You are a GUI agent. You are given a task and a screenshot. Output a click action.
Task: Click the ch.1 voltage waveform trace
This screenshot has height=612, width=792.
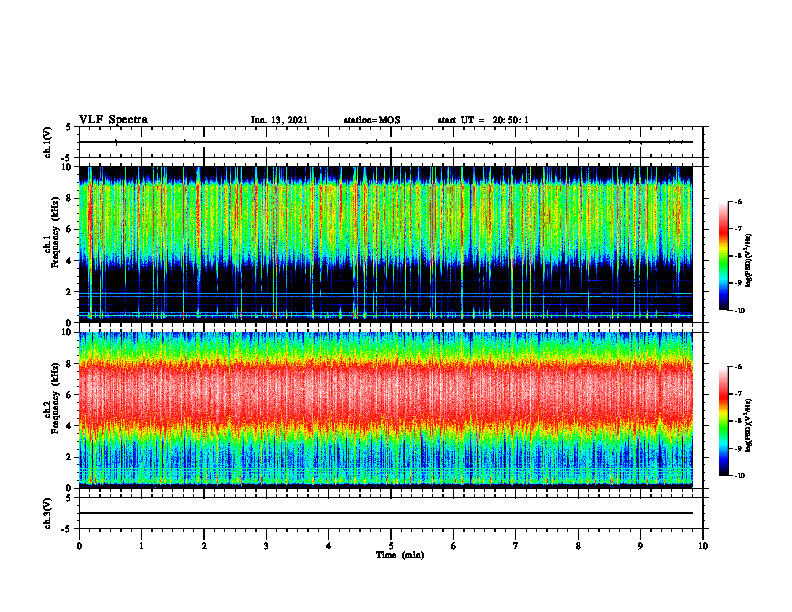click(x=386, y=142)
